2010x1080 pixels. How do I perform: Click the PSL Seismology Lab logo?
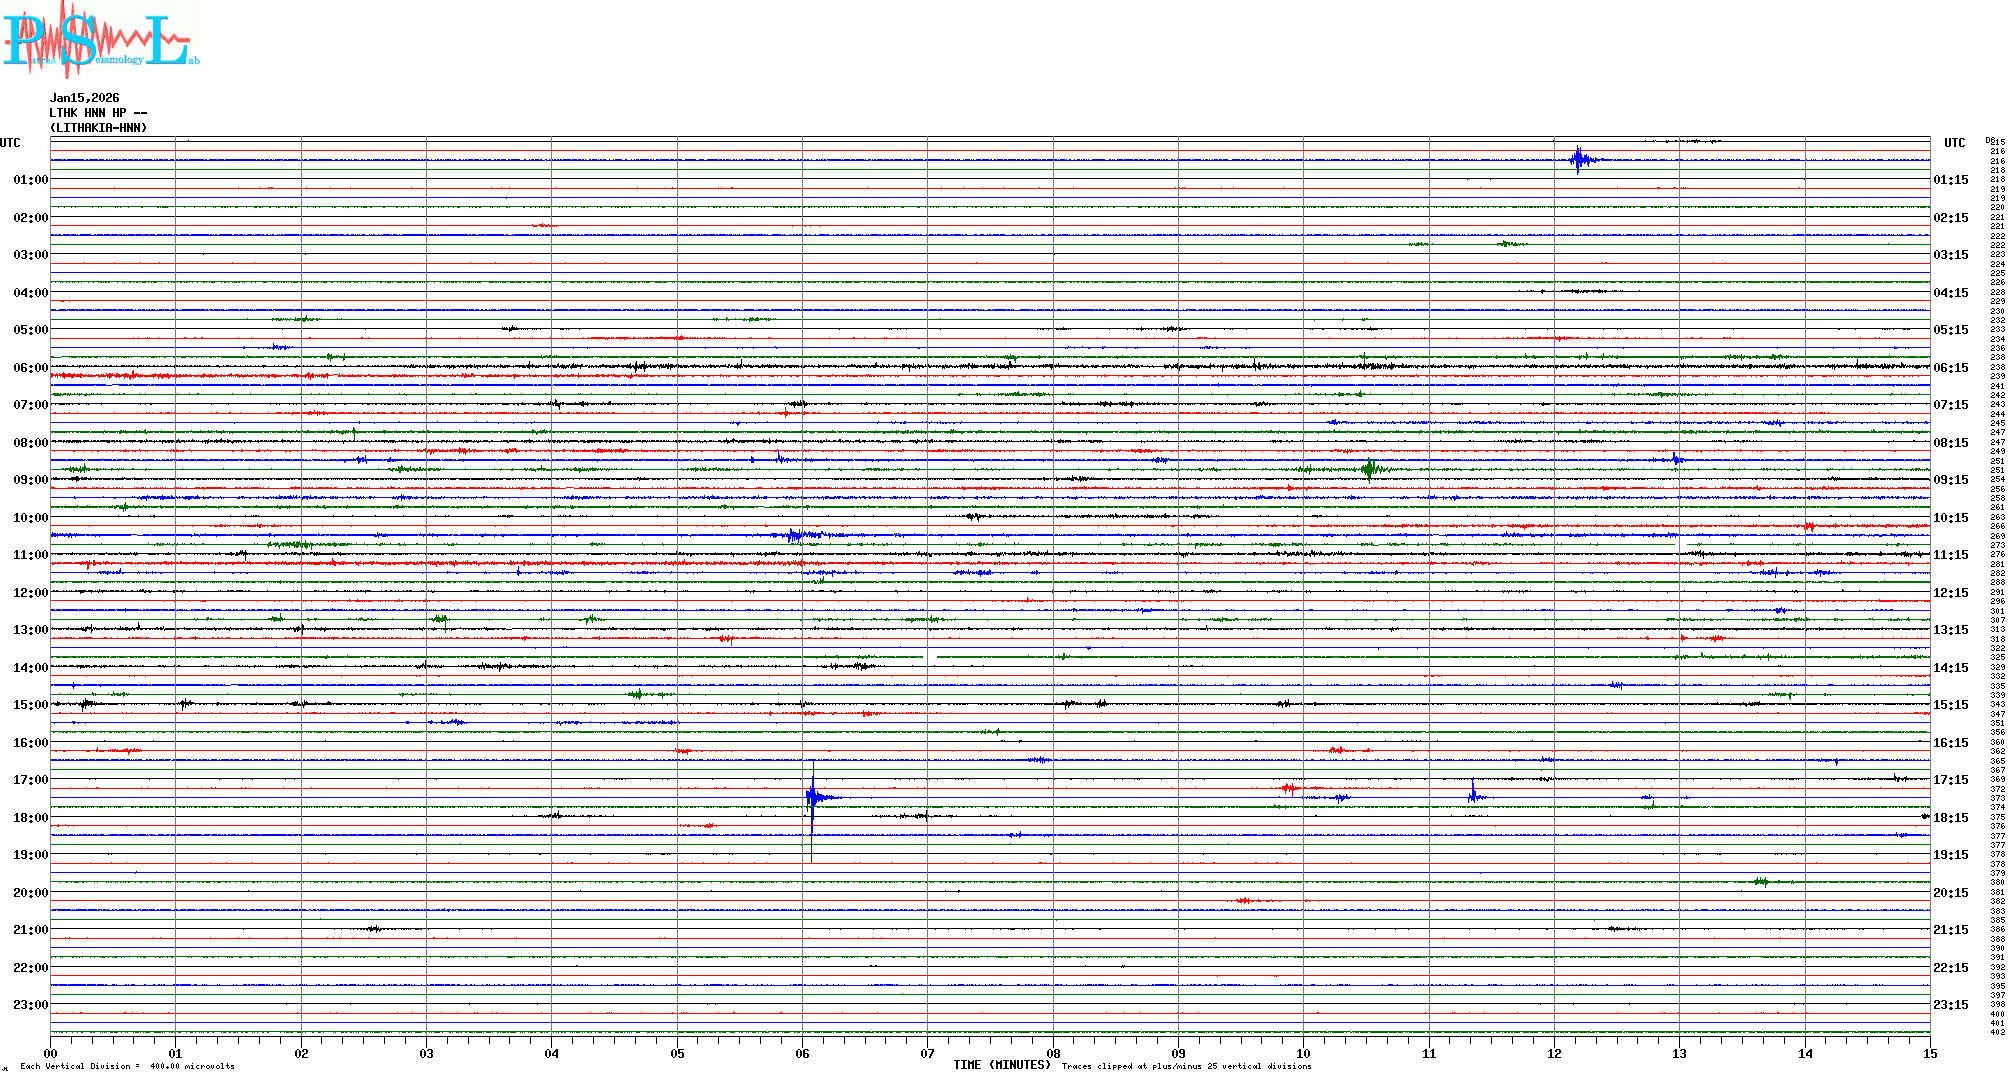pyautogui.click(x=100, y=38)
